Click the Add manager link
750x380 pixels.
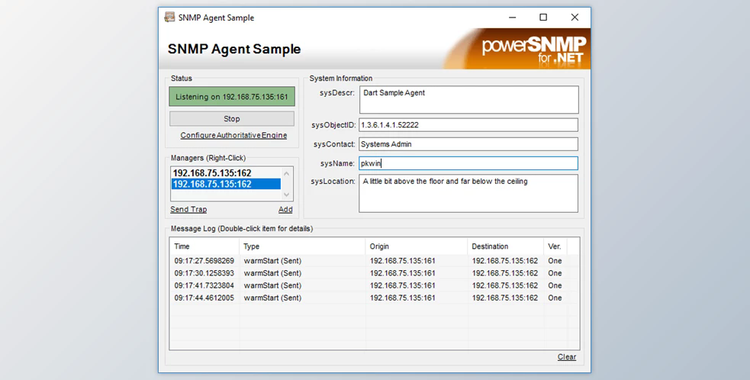pos(286,210)
